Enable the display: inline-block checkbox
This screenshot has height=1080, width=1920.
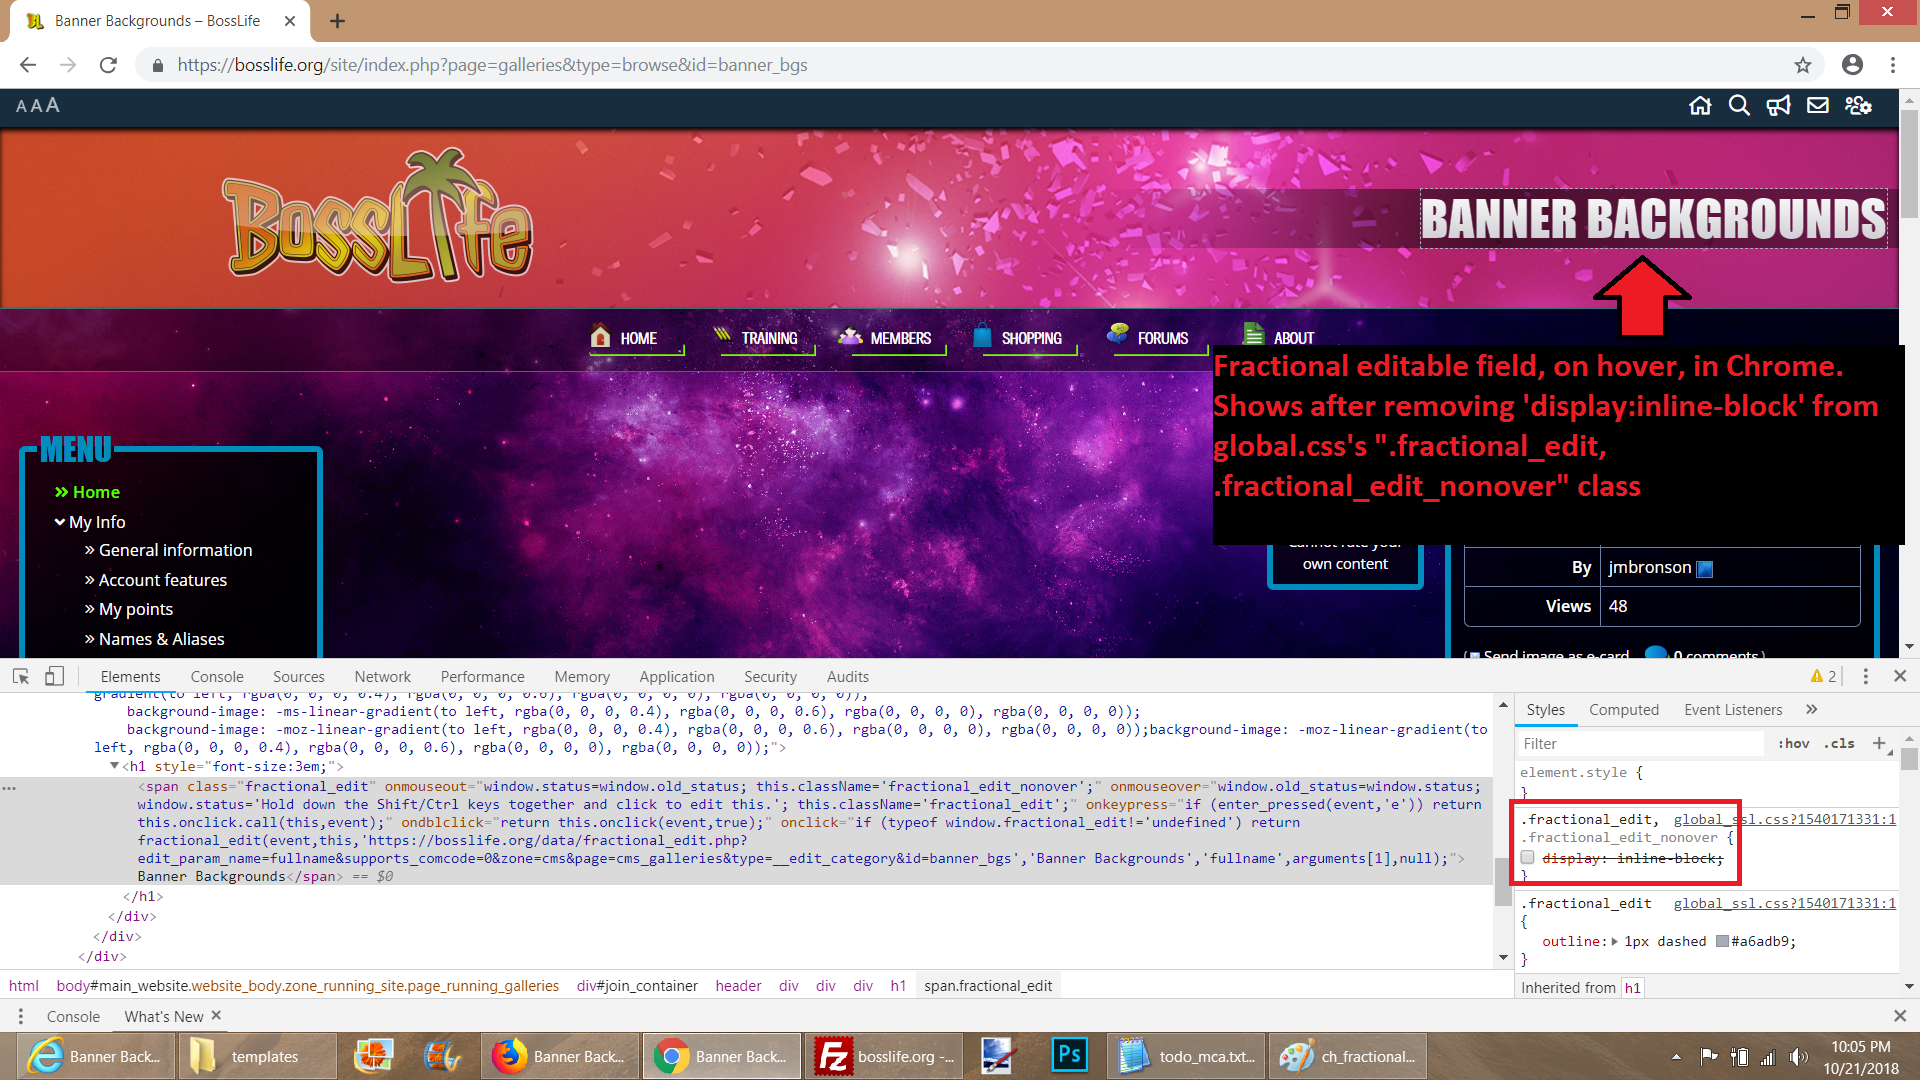(x=1528, y=858)
